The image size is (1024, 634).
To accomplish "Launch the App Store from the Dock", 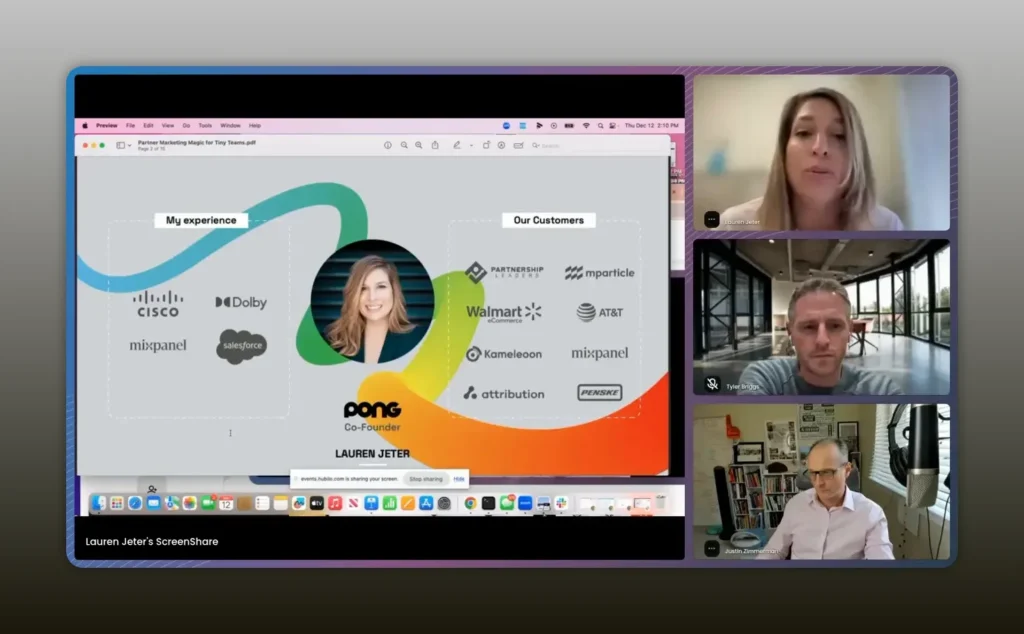I will [x=425, y=503].
